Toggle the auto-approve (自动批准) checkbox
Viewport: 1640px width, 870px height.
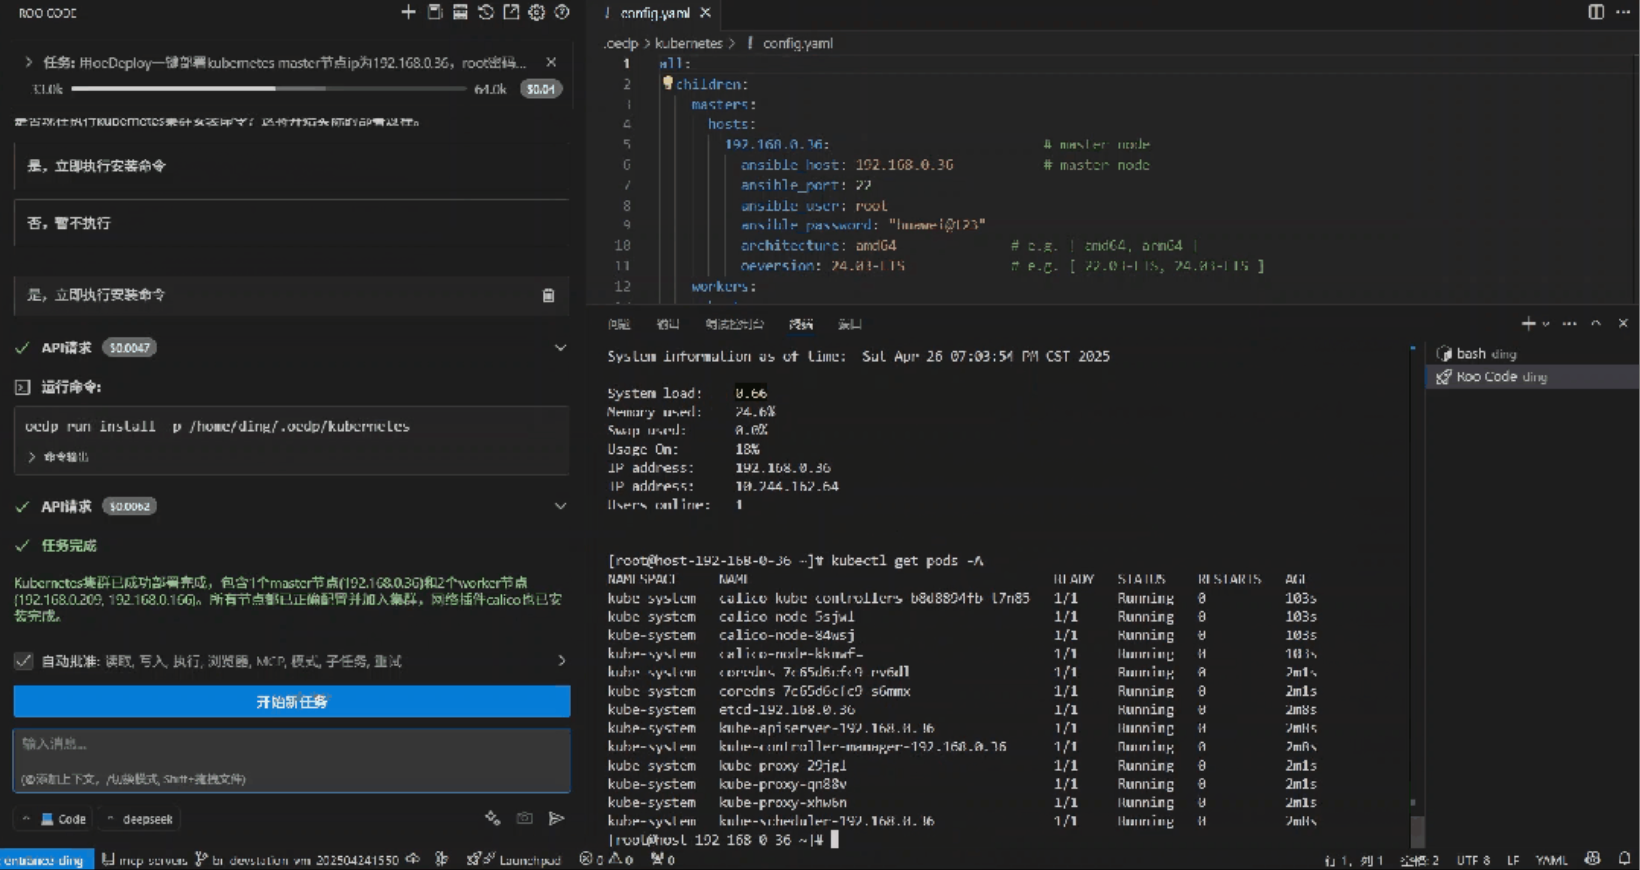pos(23,661)
